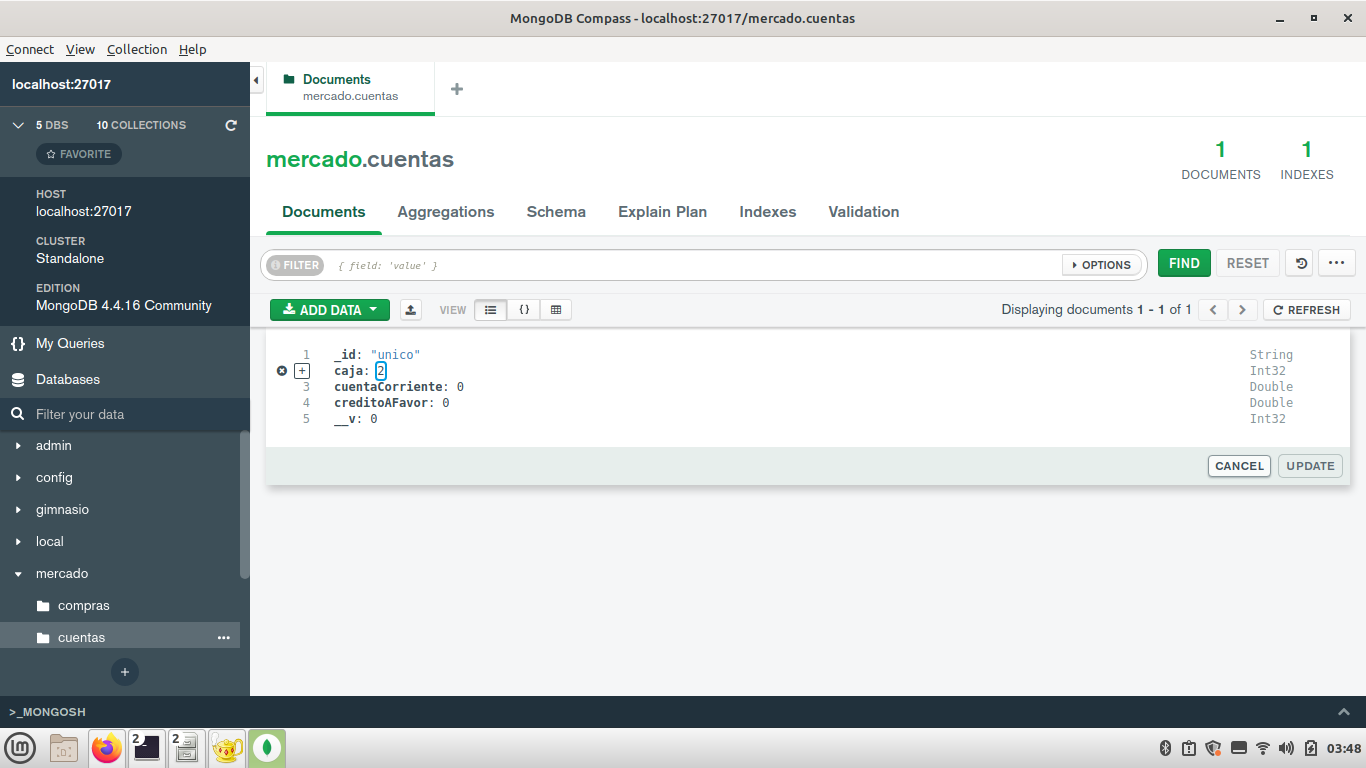
Task: Open the terminal taskbar item
Action: [146, 748]
